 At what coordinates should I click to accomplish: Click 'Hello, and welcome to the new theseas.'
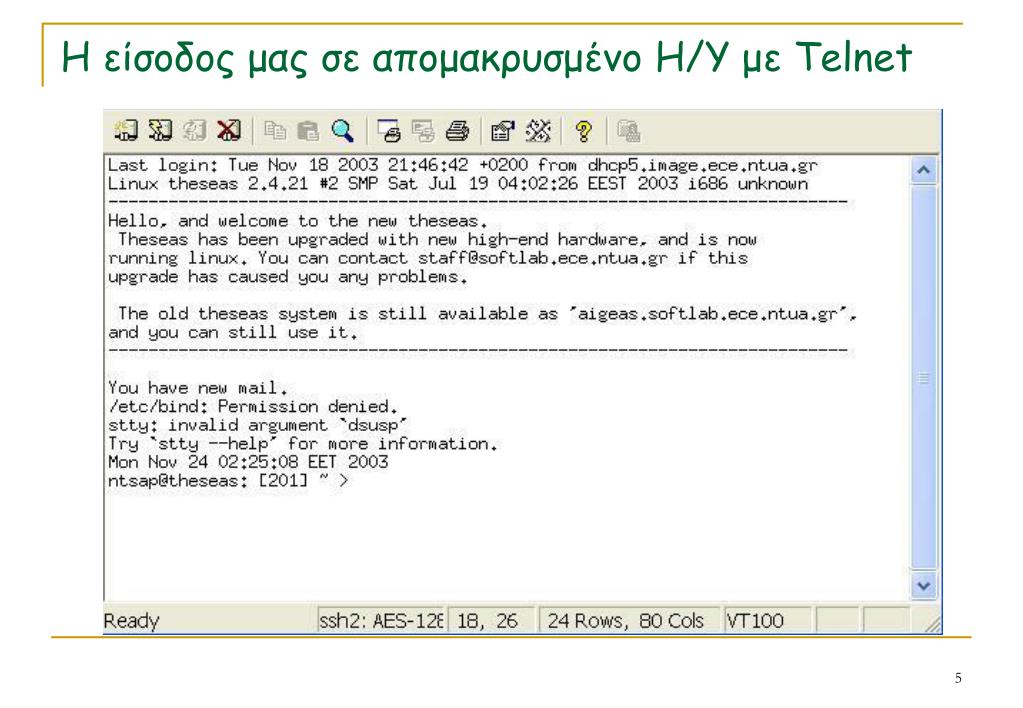(298, 221)
